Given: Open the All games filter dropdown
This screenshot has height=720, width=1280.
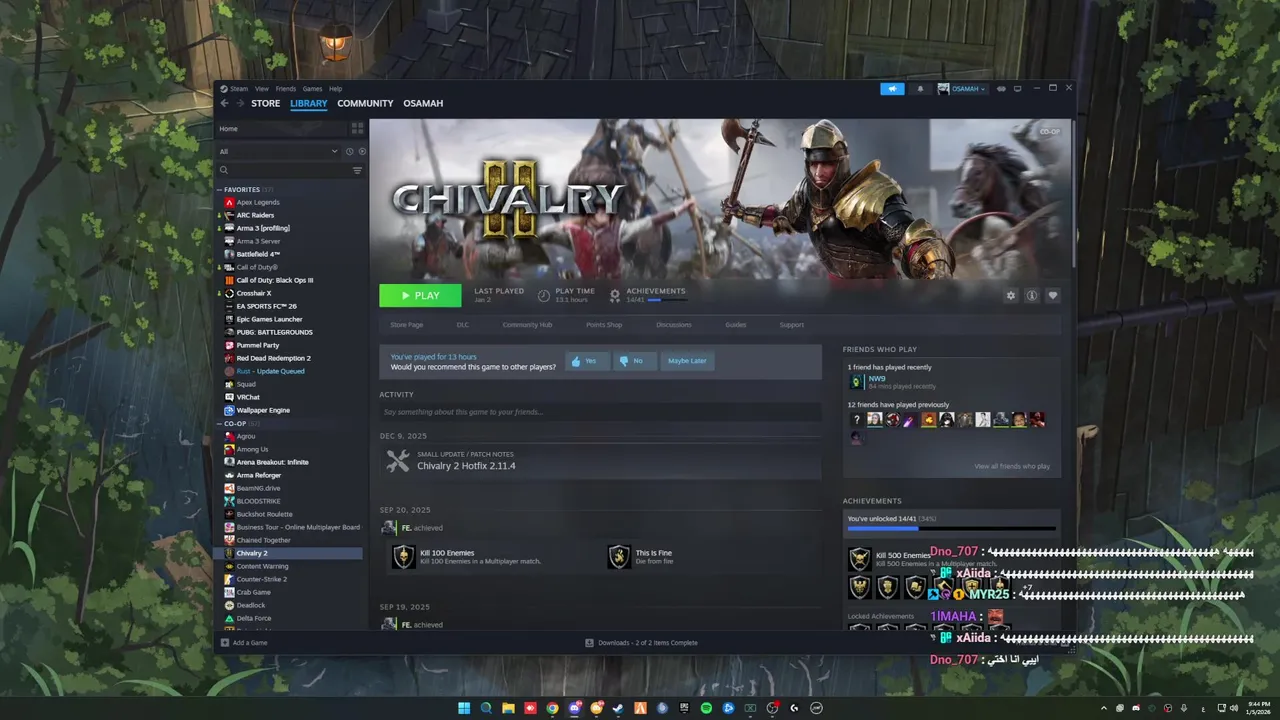Looking at the screenshot, I should pos(279,151).
